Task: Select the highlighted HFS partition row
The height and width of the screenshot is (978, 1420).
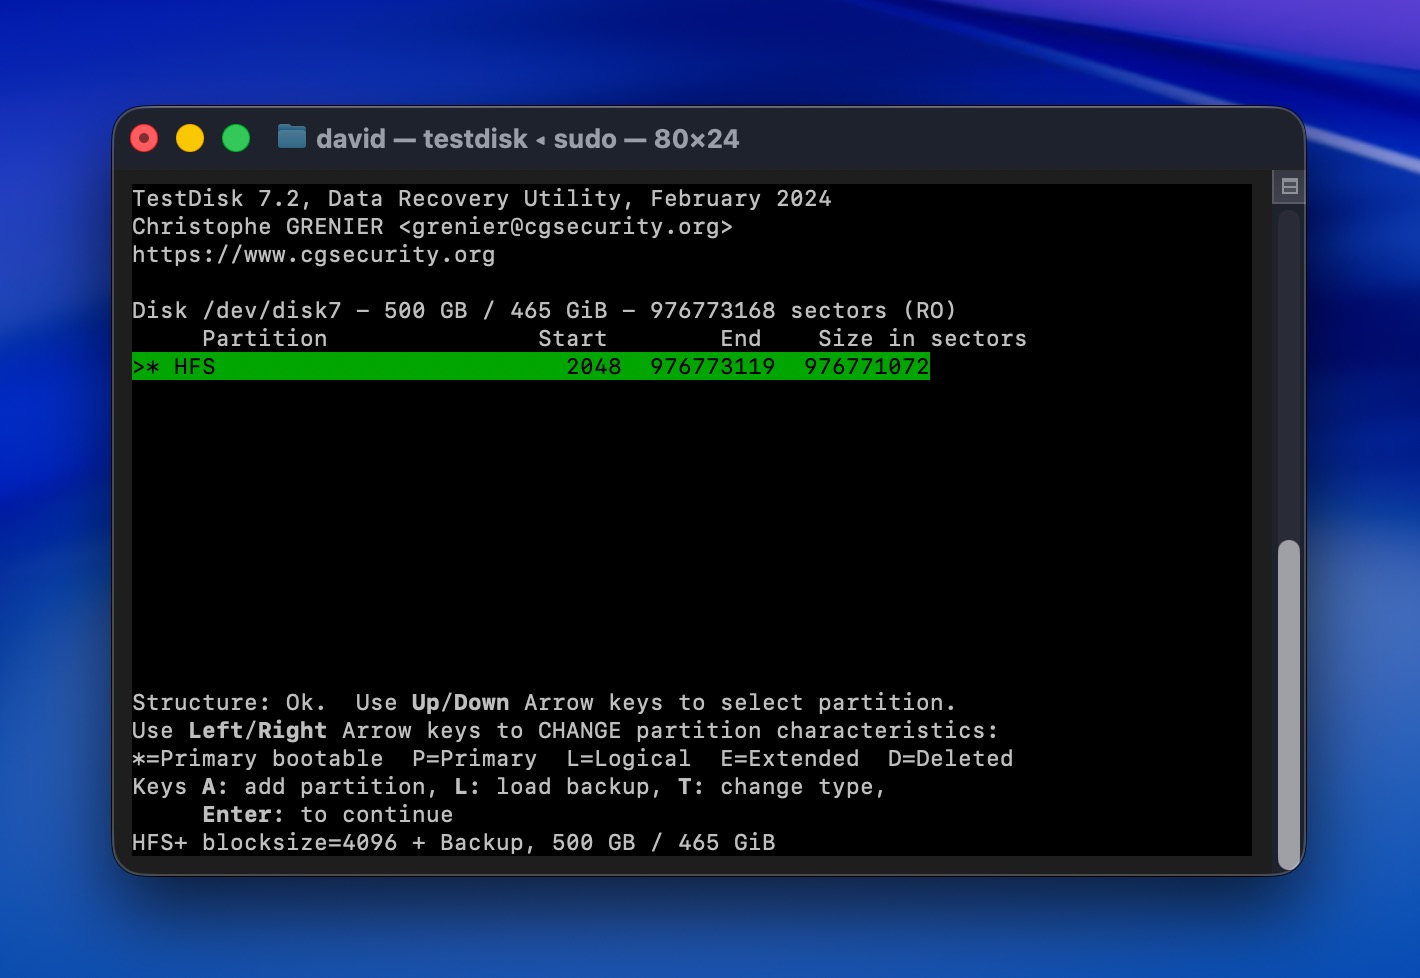Action: click(530, 366)
